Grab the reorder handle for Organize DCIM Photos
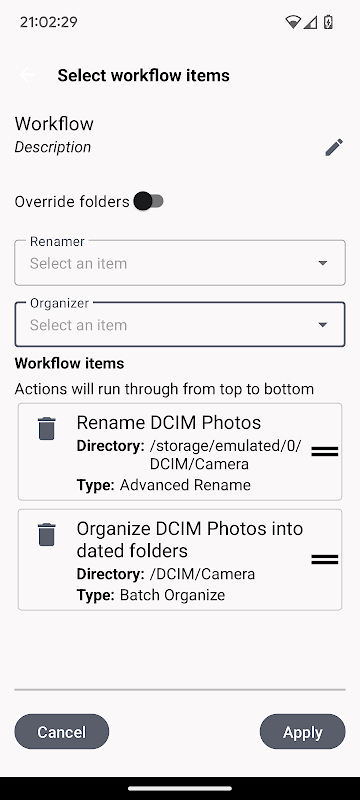The image size is (360, 800). [325, 560]
